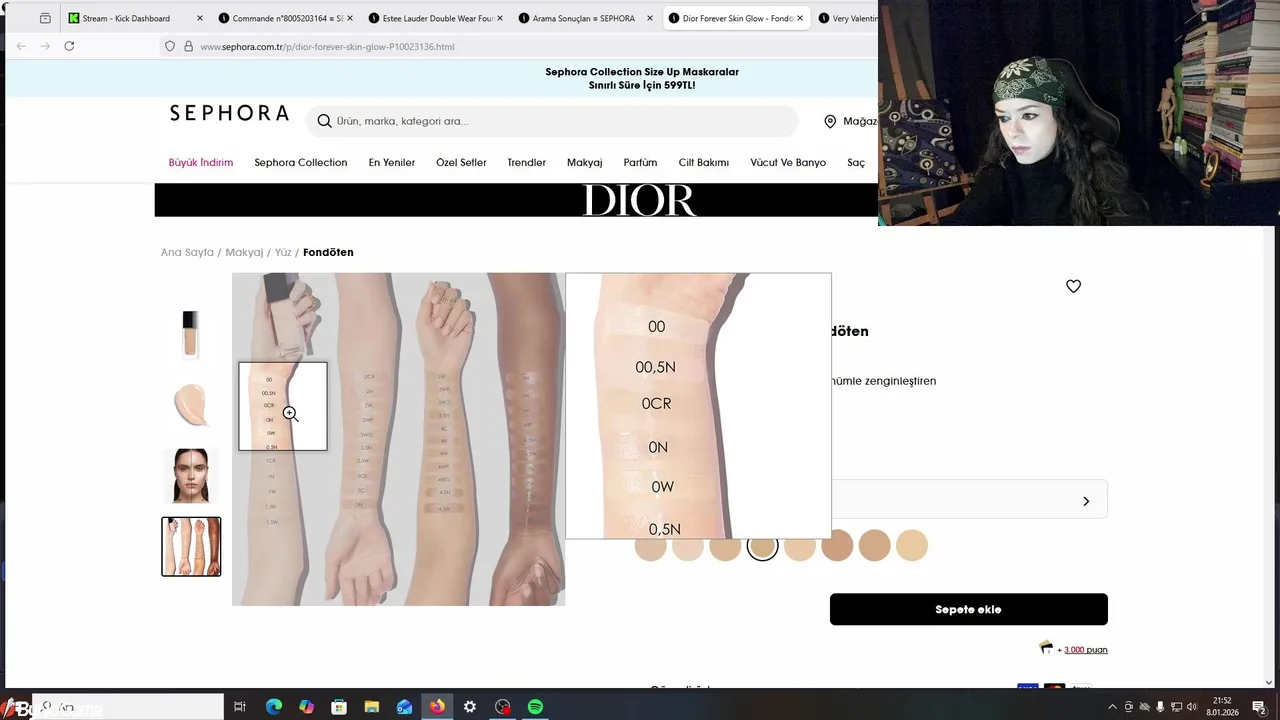
Task: Open the tracking protection shield icon
Action: pos(170,46)
